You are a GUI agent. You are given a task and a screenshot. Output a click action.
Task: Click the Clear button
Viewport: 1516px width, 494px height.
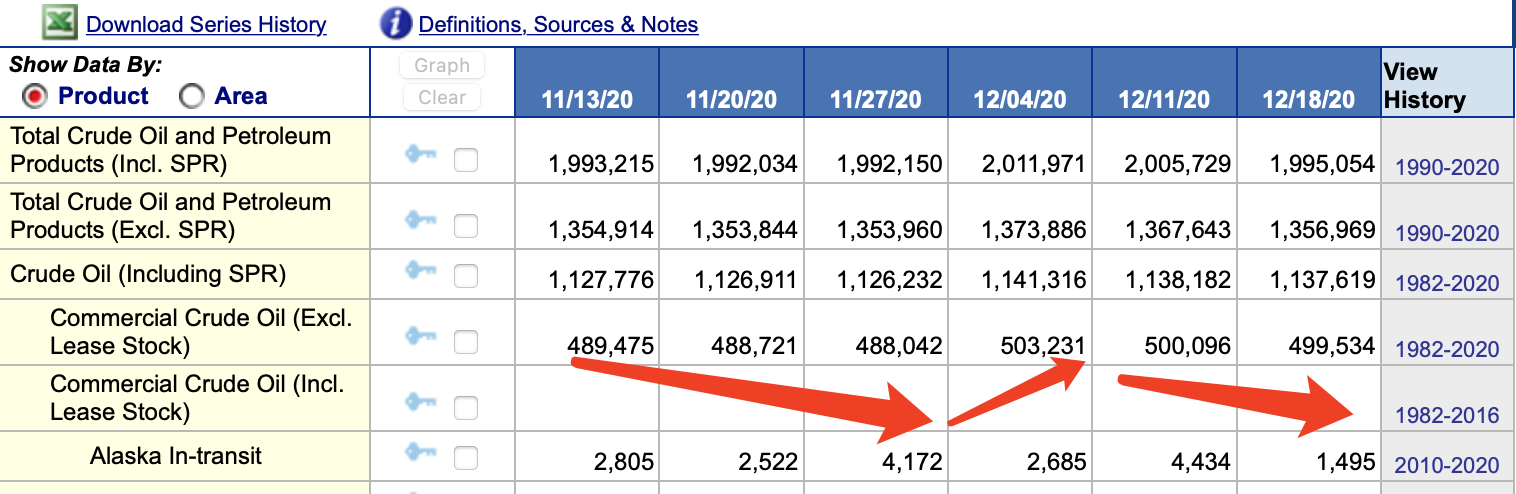[x=442, y=97]
